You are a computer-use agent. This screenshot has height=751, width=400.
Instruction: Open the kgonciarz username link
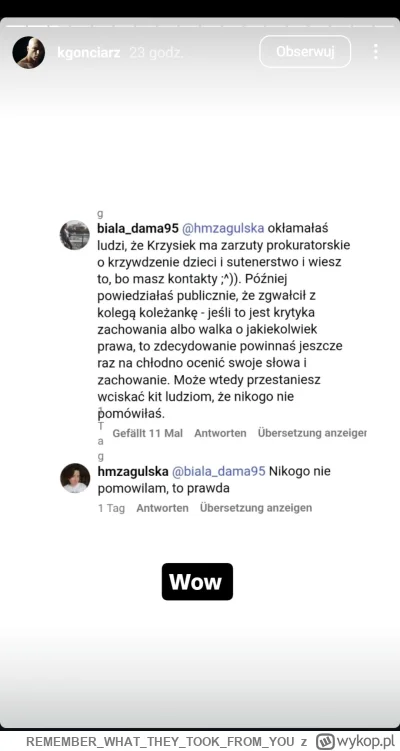point(89,53)
